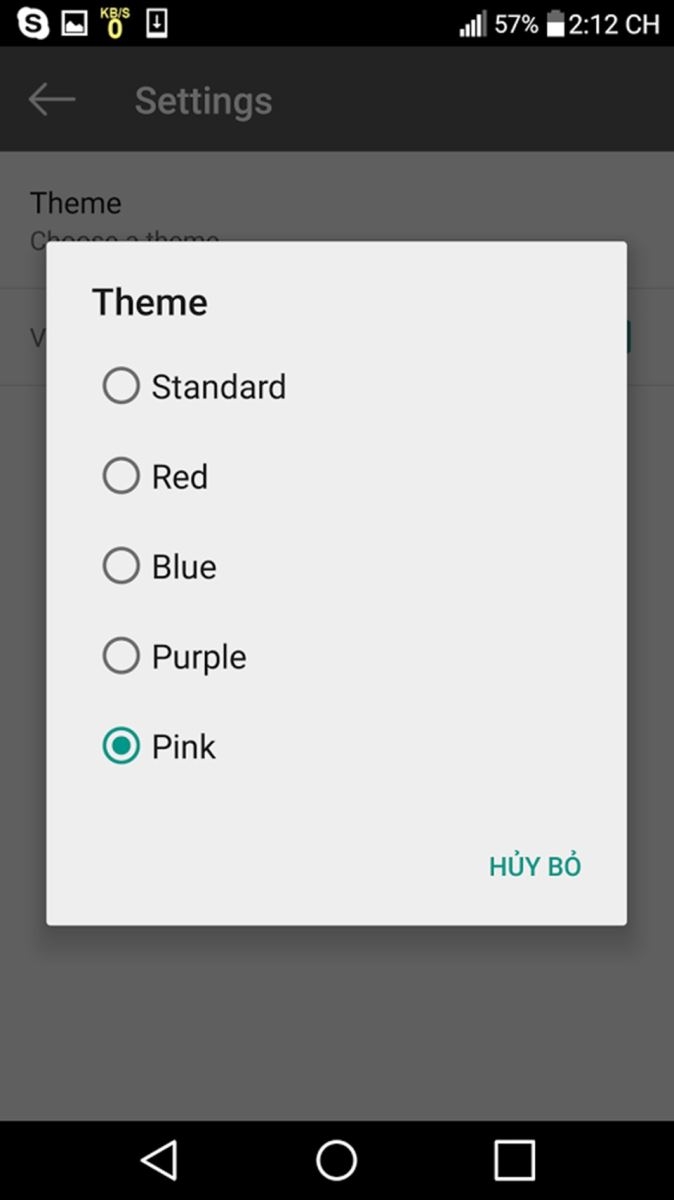Image resolution: width=674 pixels, height=1200 pixels.
Task: Tap the clock time in status bar
Action: click(x=614, y=24)
